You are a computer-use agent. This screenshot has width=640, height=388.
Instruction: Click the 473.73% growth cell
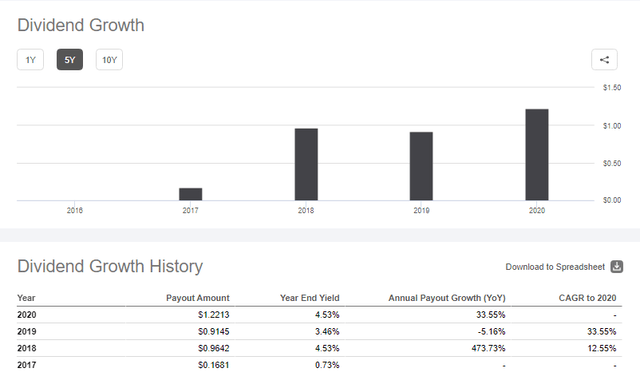488,348
